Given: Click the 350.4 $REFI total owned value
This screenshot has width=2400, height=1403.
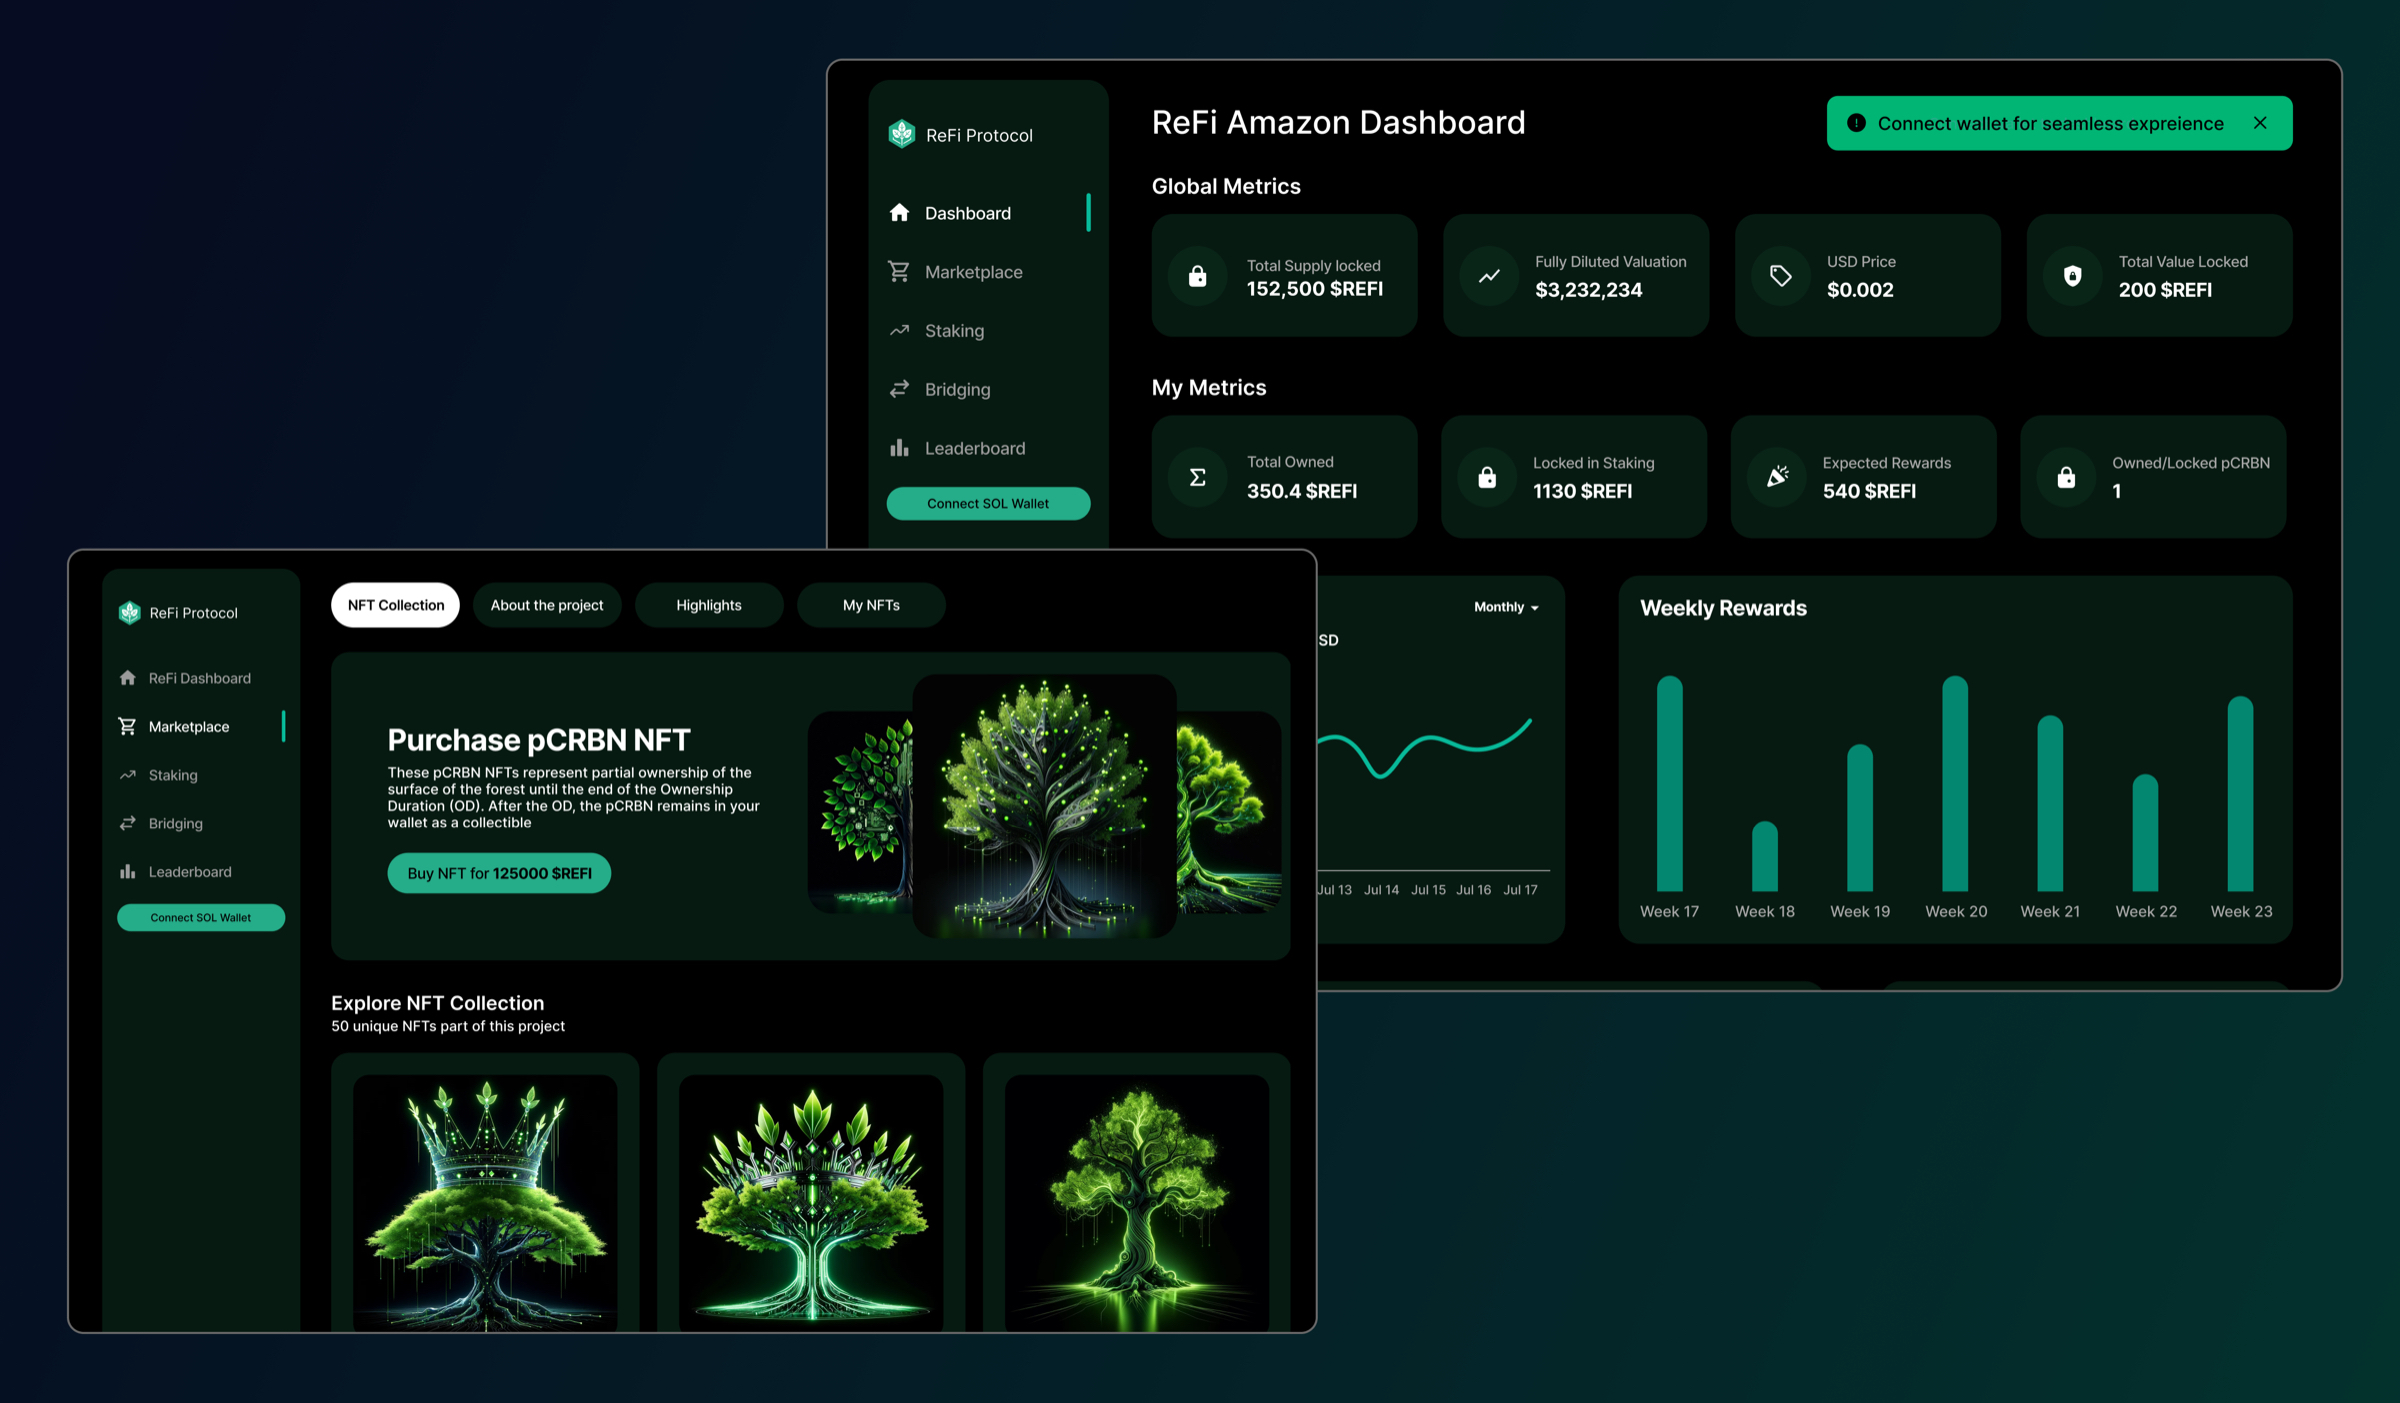Looking at the screenshot, I should 1302,491.
